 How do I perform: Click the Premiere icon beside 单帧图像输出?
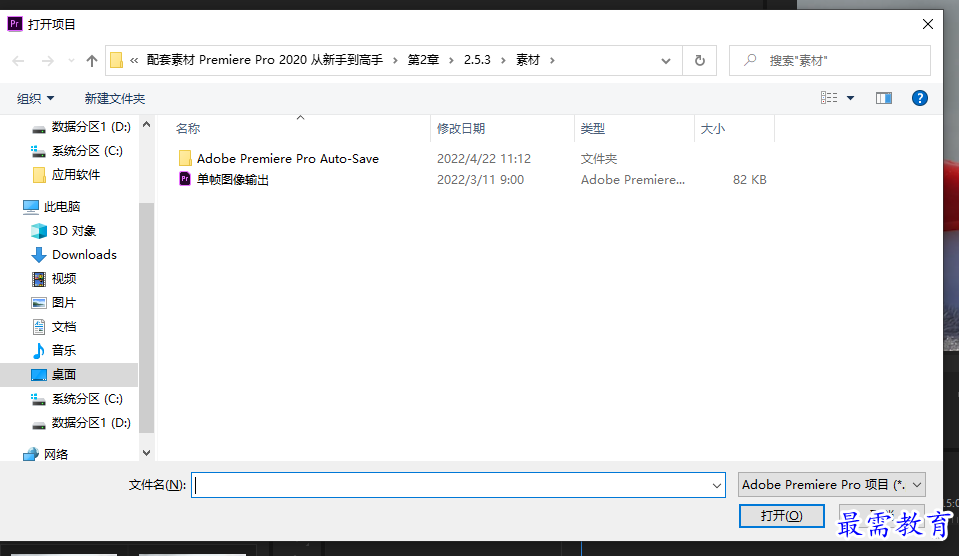[x=185, y=179]
